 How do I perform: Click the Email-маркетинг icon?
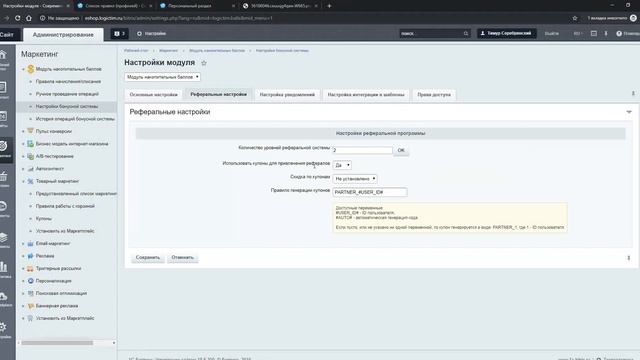(x=30, y=243)
